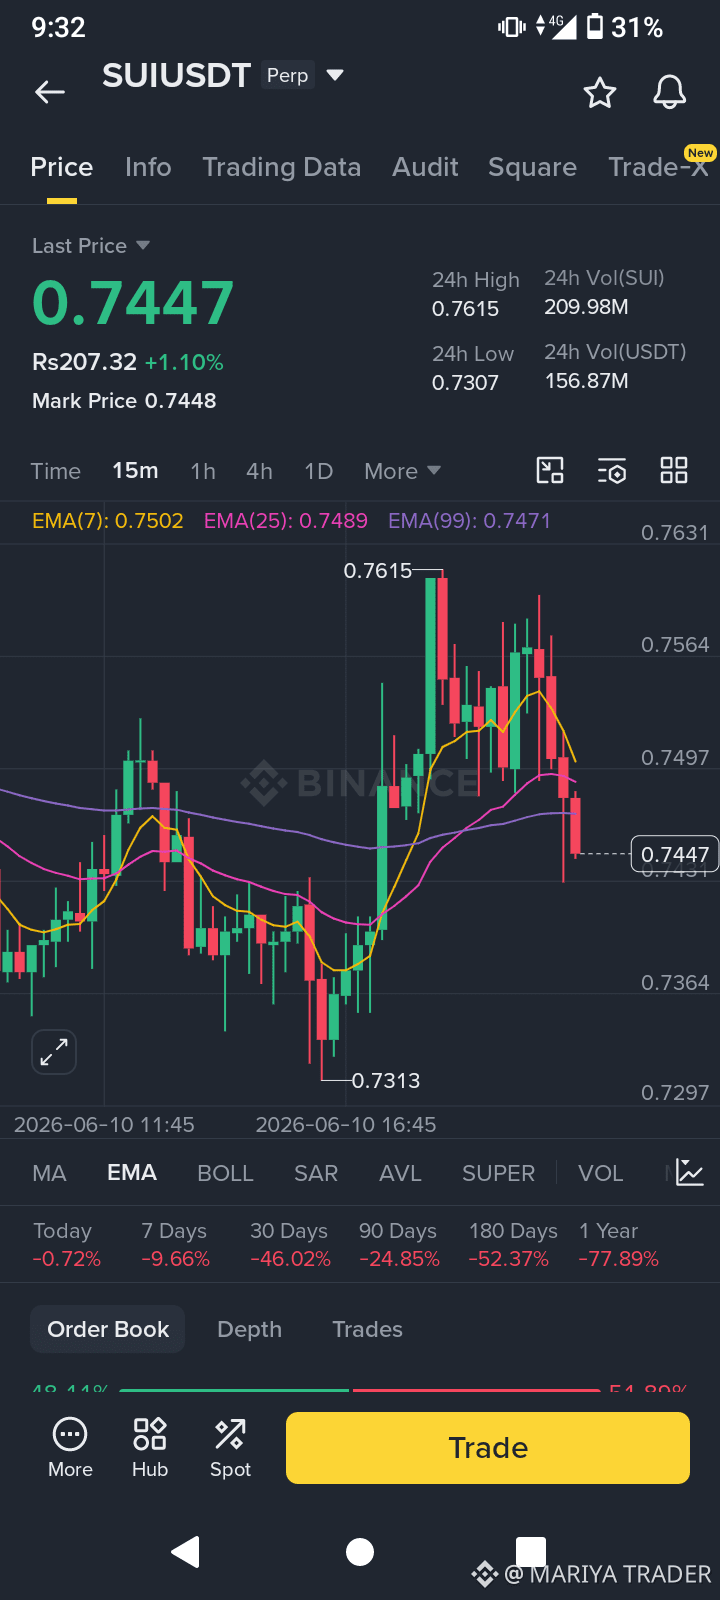Expand the Last Price dropdown

click(x=91, y=246)
